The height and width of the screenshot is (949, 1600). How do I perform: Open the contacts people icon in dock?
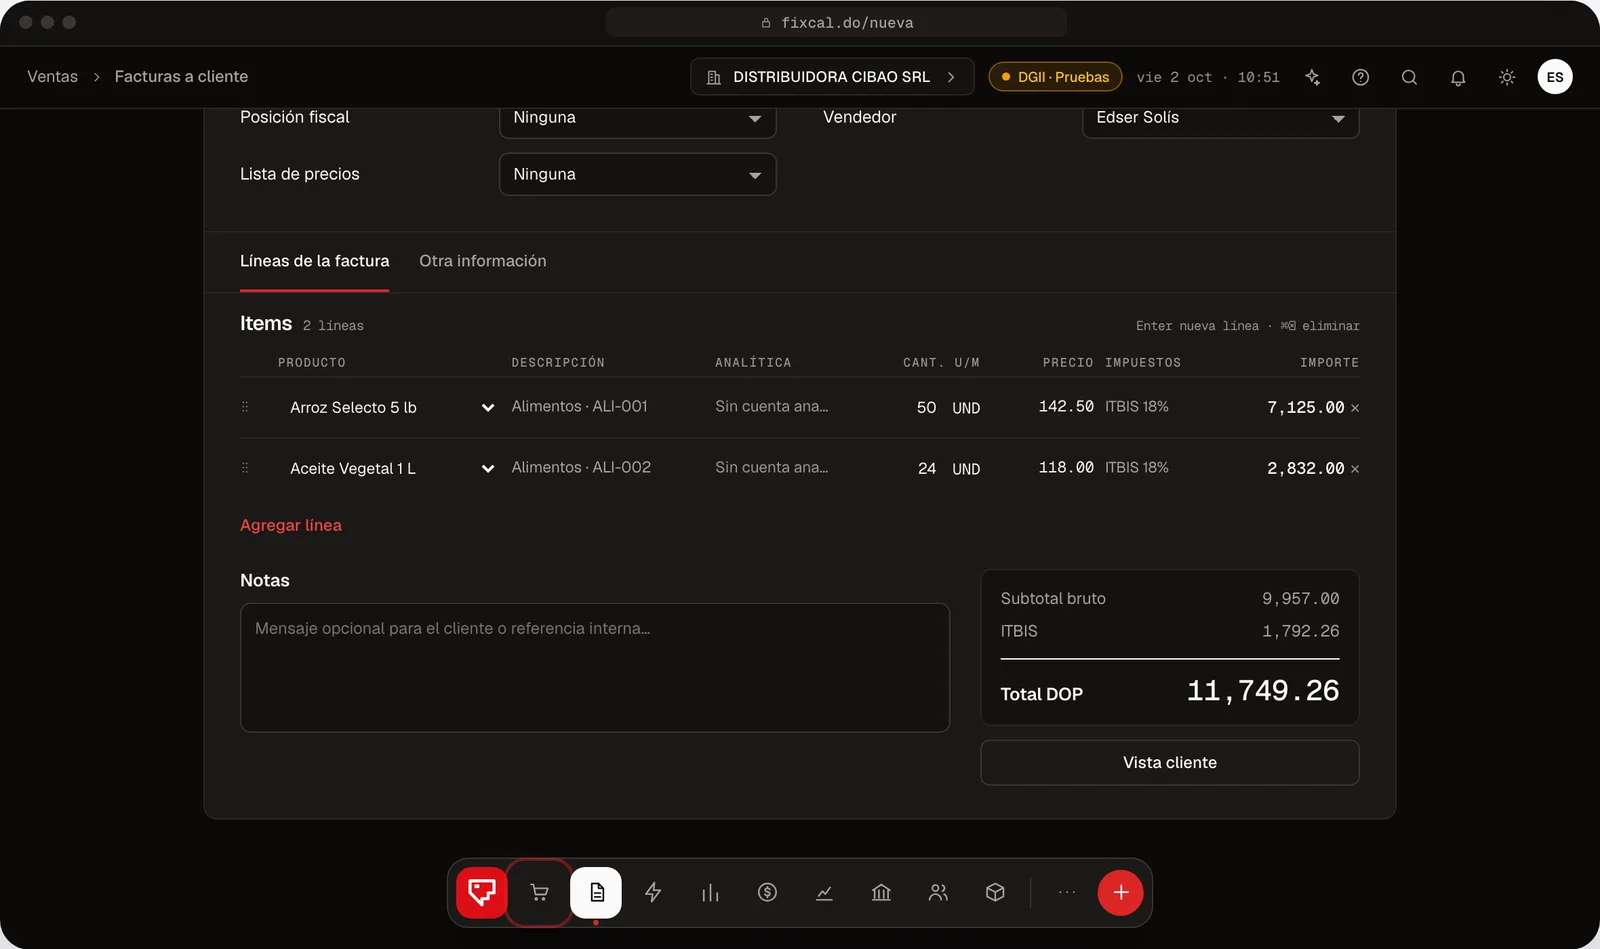tap(938, 892)
